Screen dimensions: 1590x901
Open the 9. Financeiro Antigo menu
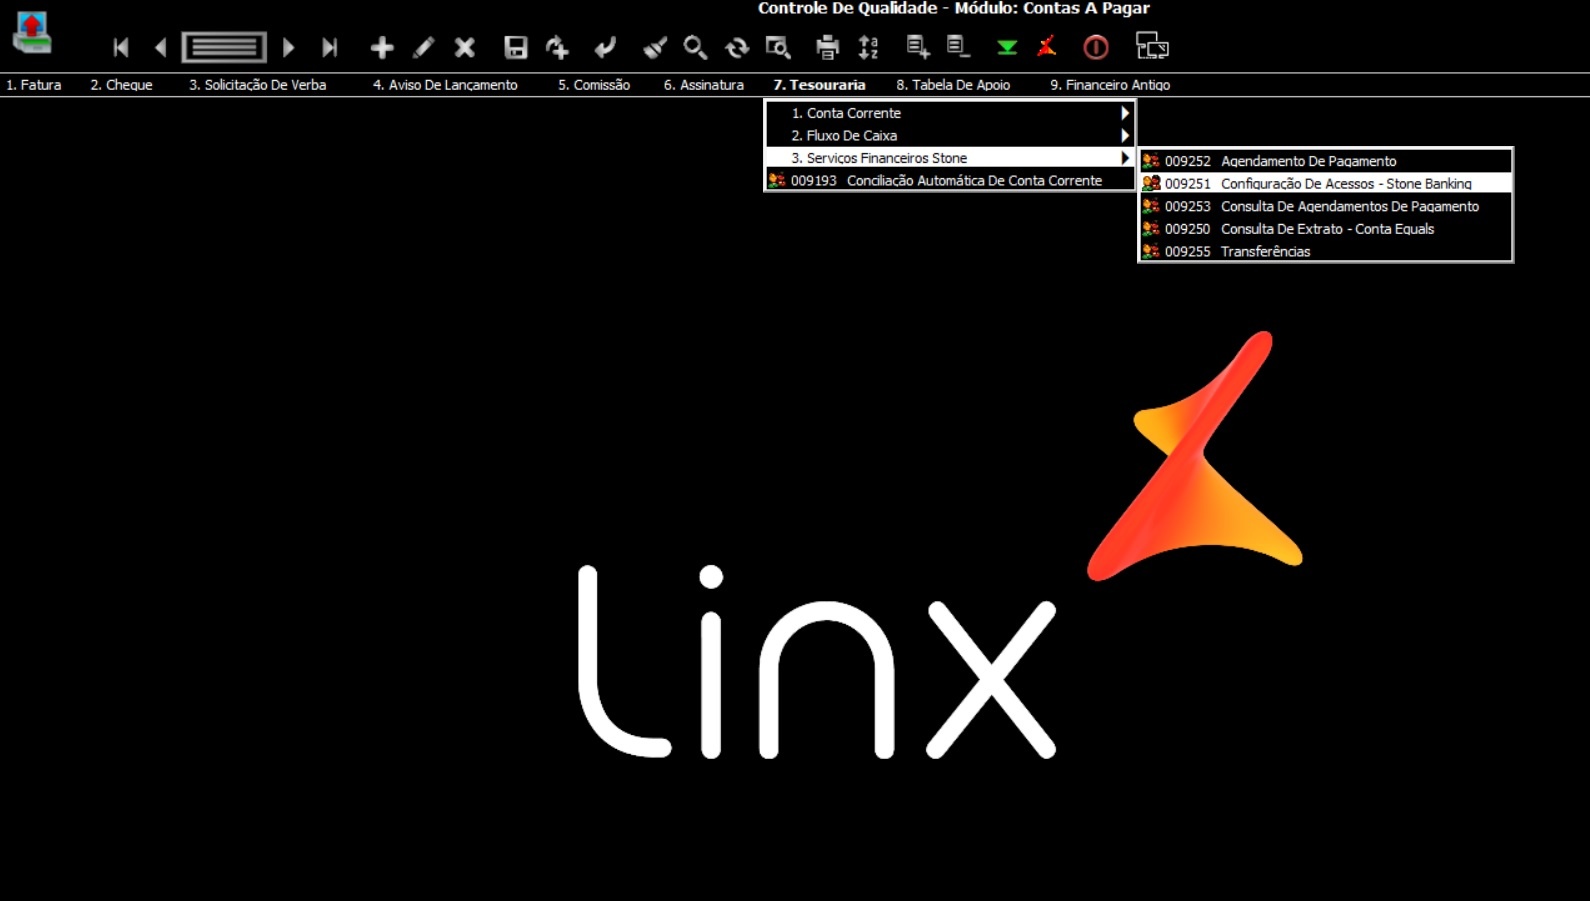1110,85
